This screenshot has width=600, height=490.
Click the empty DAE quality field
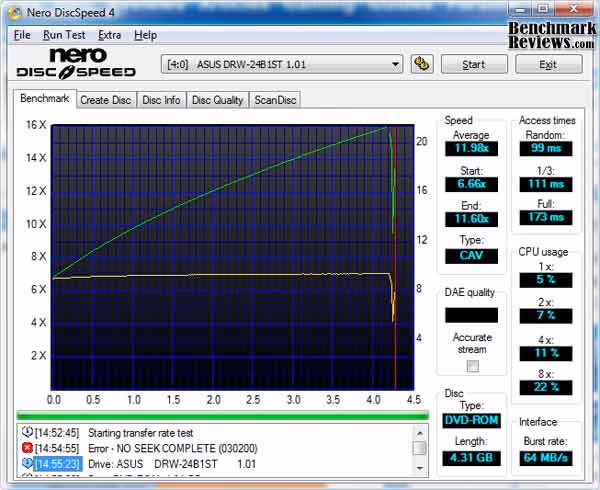pyautogui.click(x=471, y=315)
